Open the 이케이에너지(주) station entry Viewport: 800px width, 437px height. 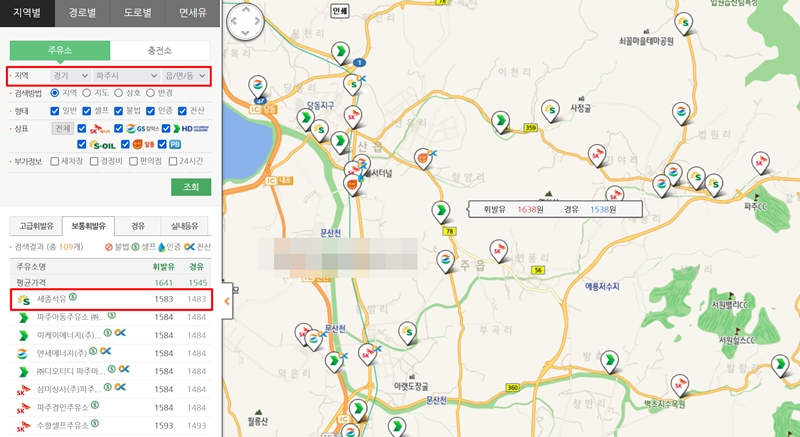[111, 335]
